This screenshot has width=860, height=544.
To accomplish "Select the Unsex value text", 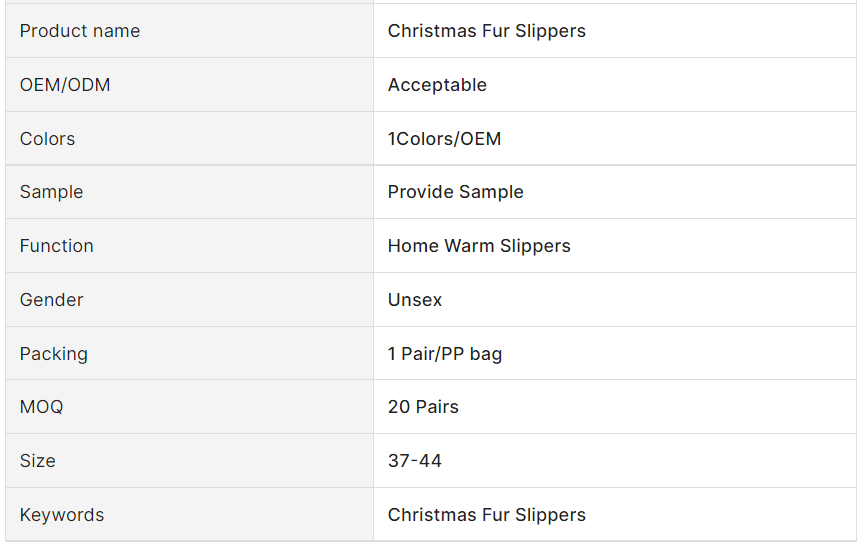I will coord(414,300).
